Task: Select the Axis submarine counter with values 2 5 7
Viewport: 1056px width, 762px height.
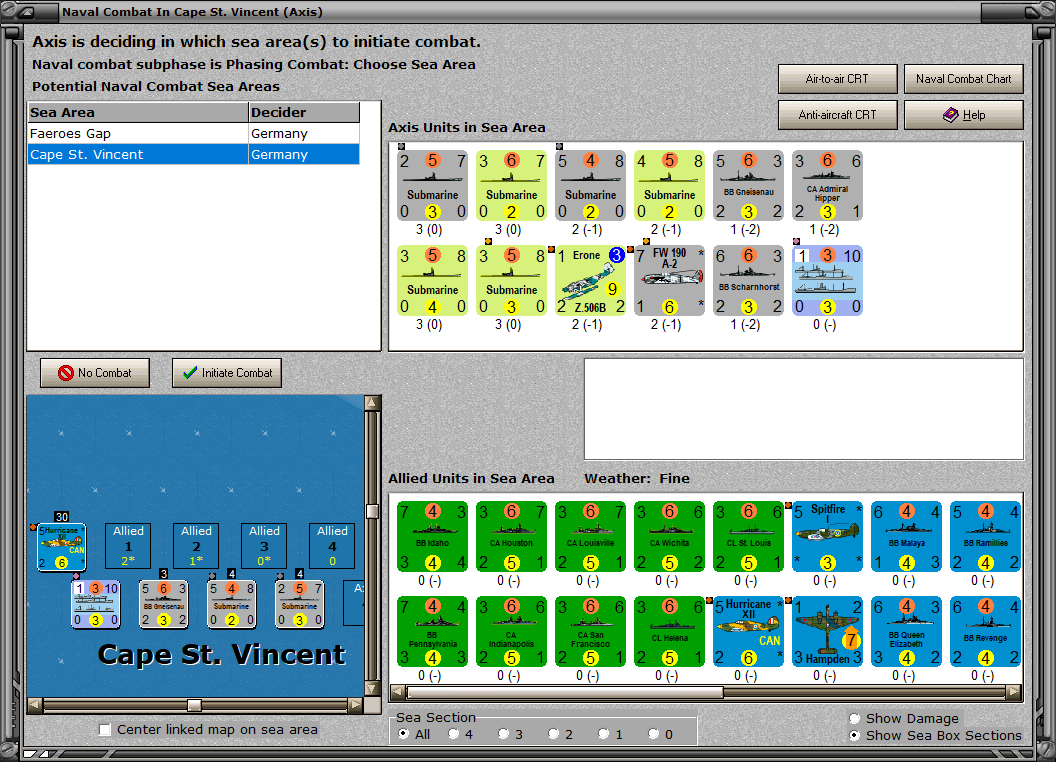Action: tap(432, 185)
